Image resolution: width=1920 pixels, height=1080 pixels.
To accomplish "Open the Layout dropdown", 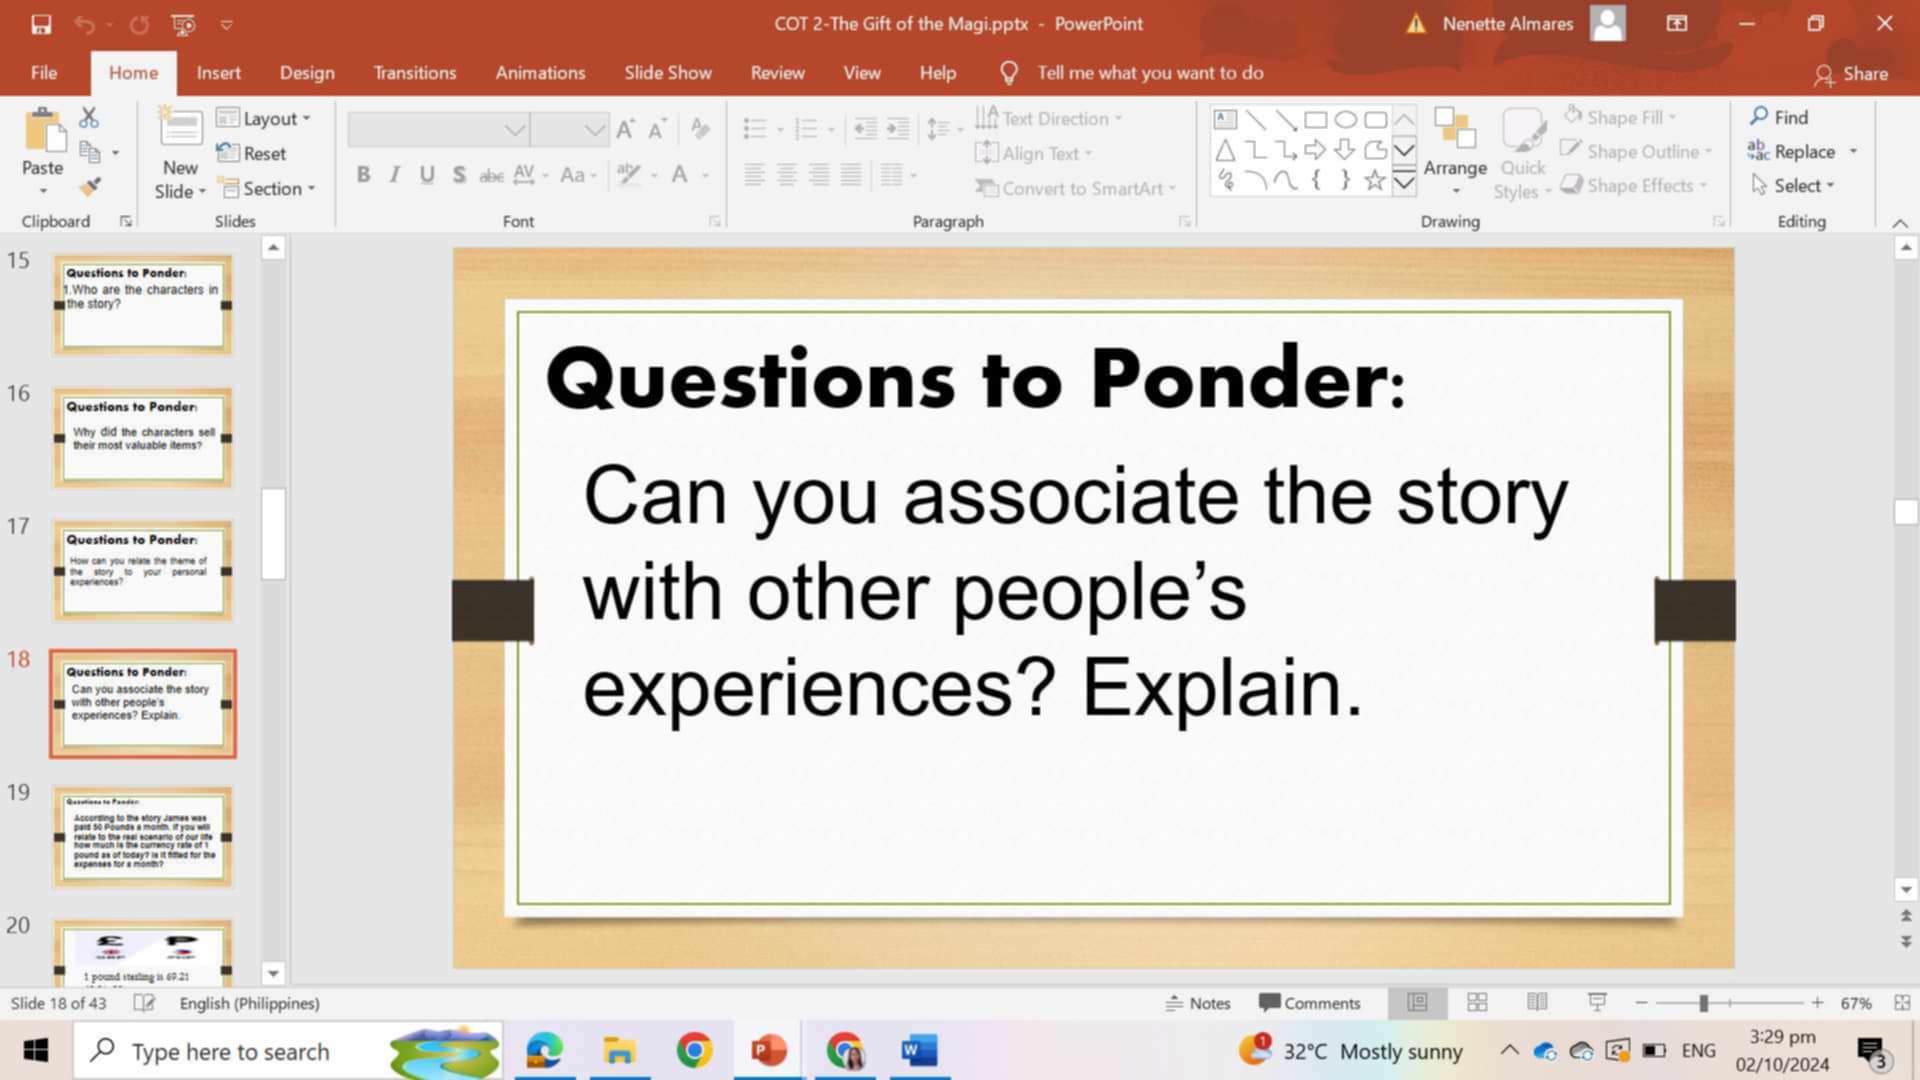I will click(x=264, y=119).
